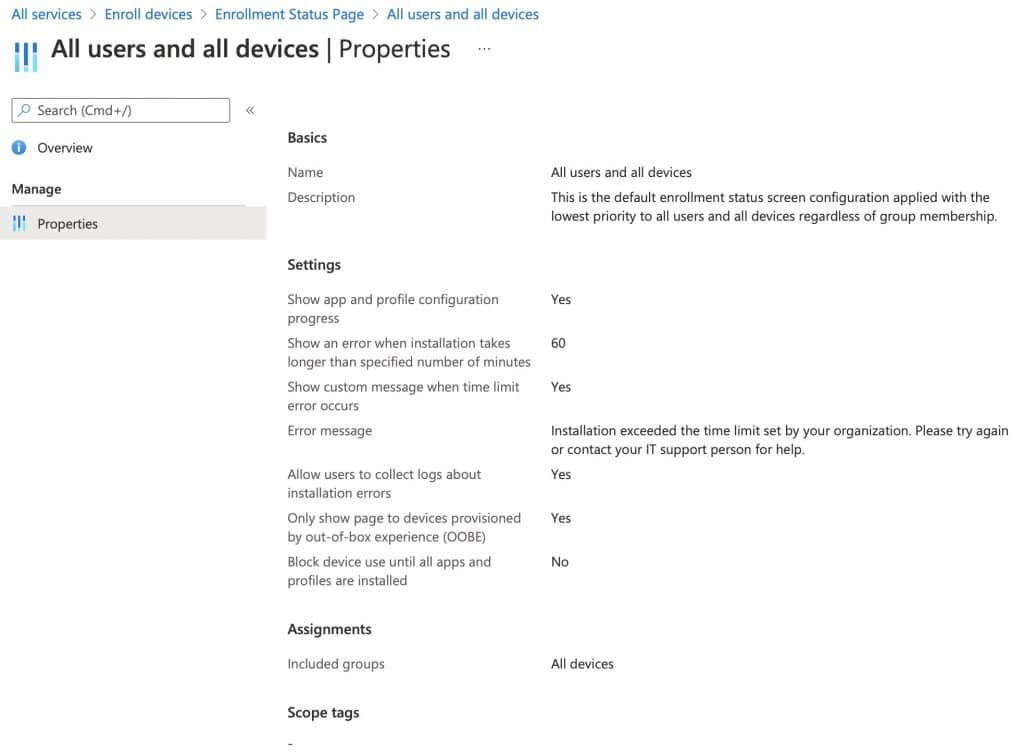
Task: Select the Properties bar-chart icon in sidebar
Action: pyautogui.click(x=20, y=223)
